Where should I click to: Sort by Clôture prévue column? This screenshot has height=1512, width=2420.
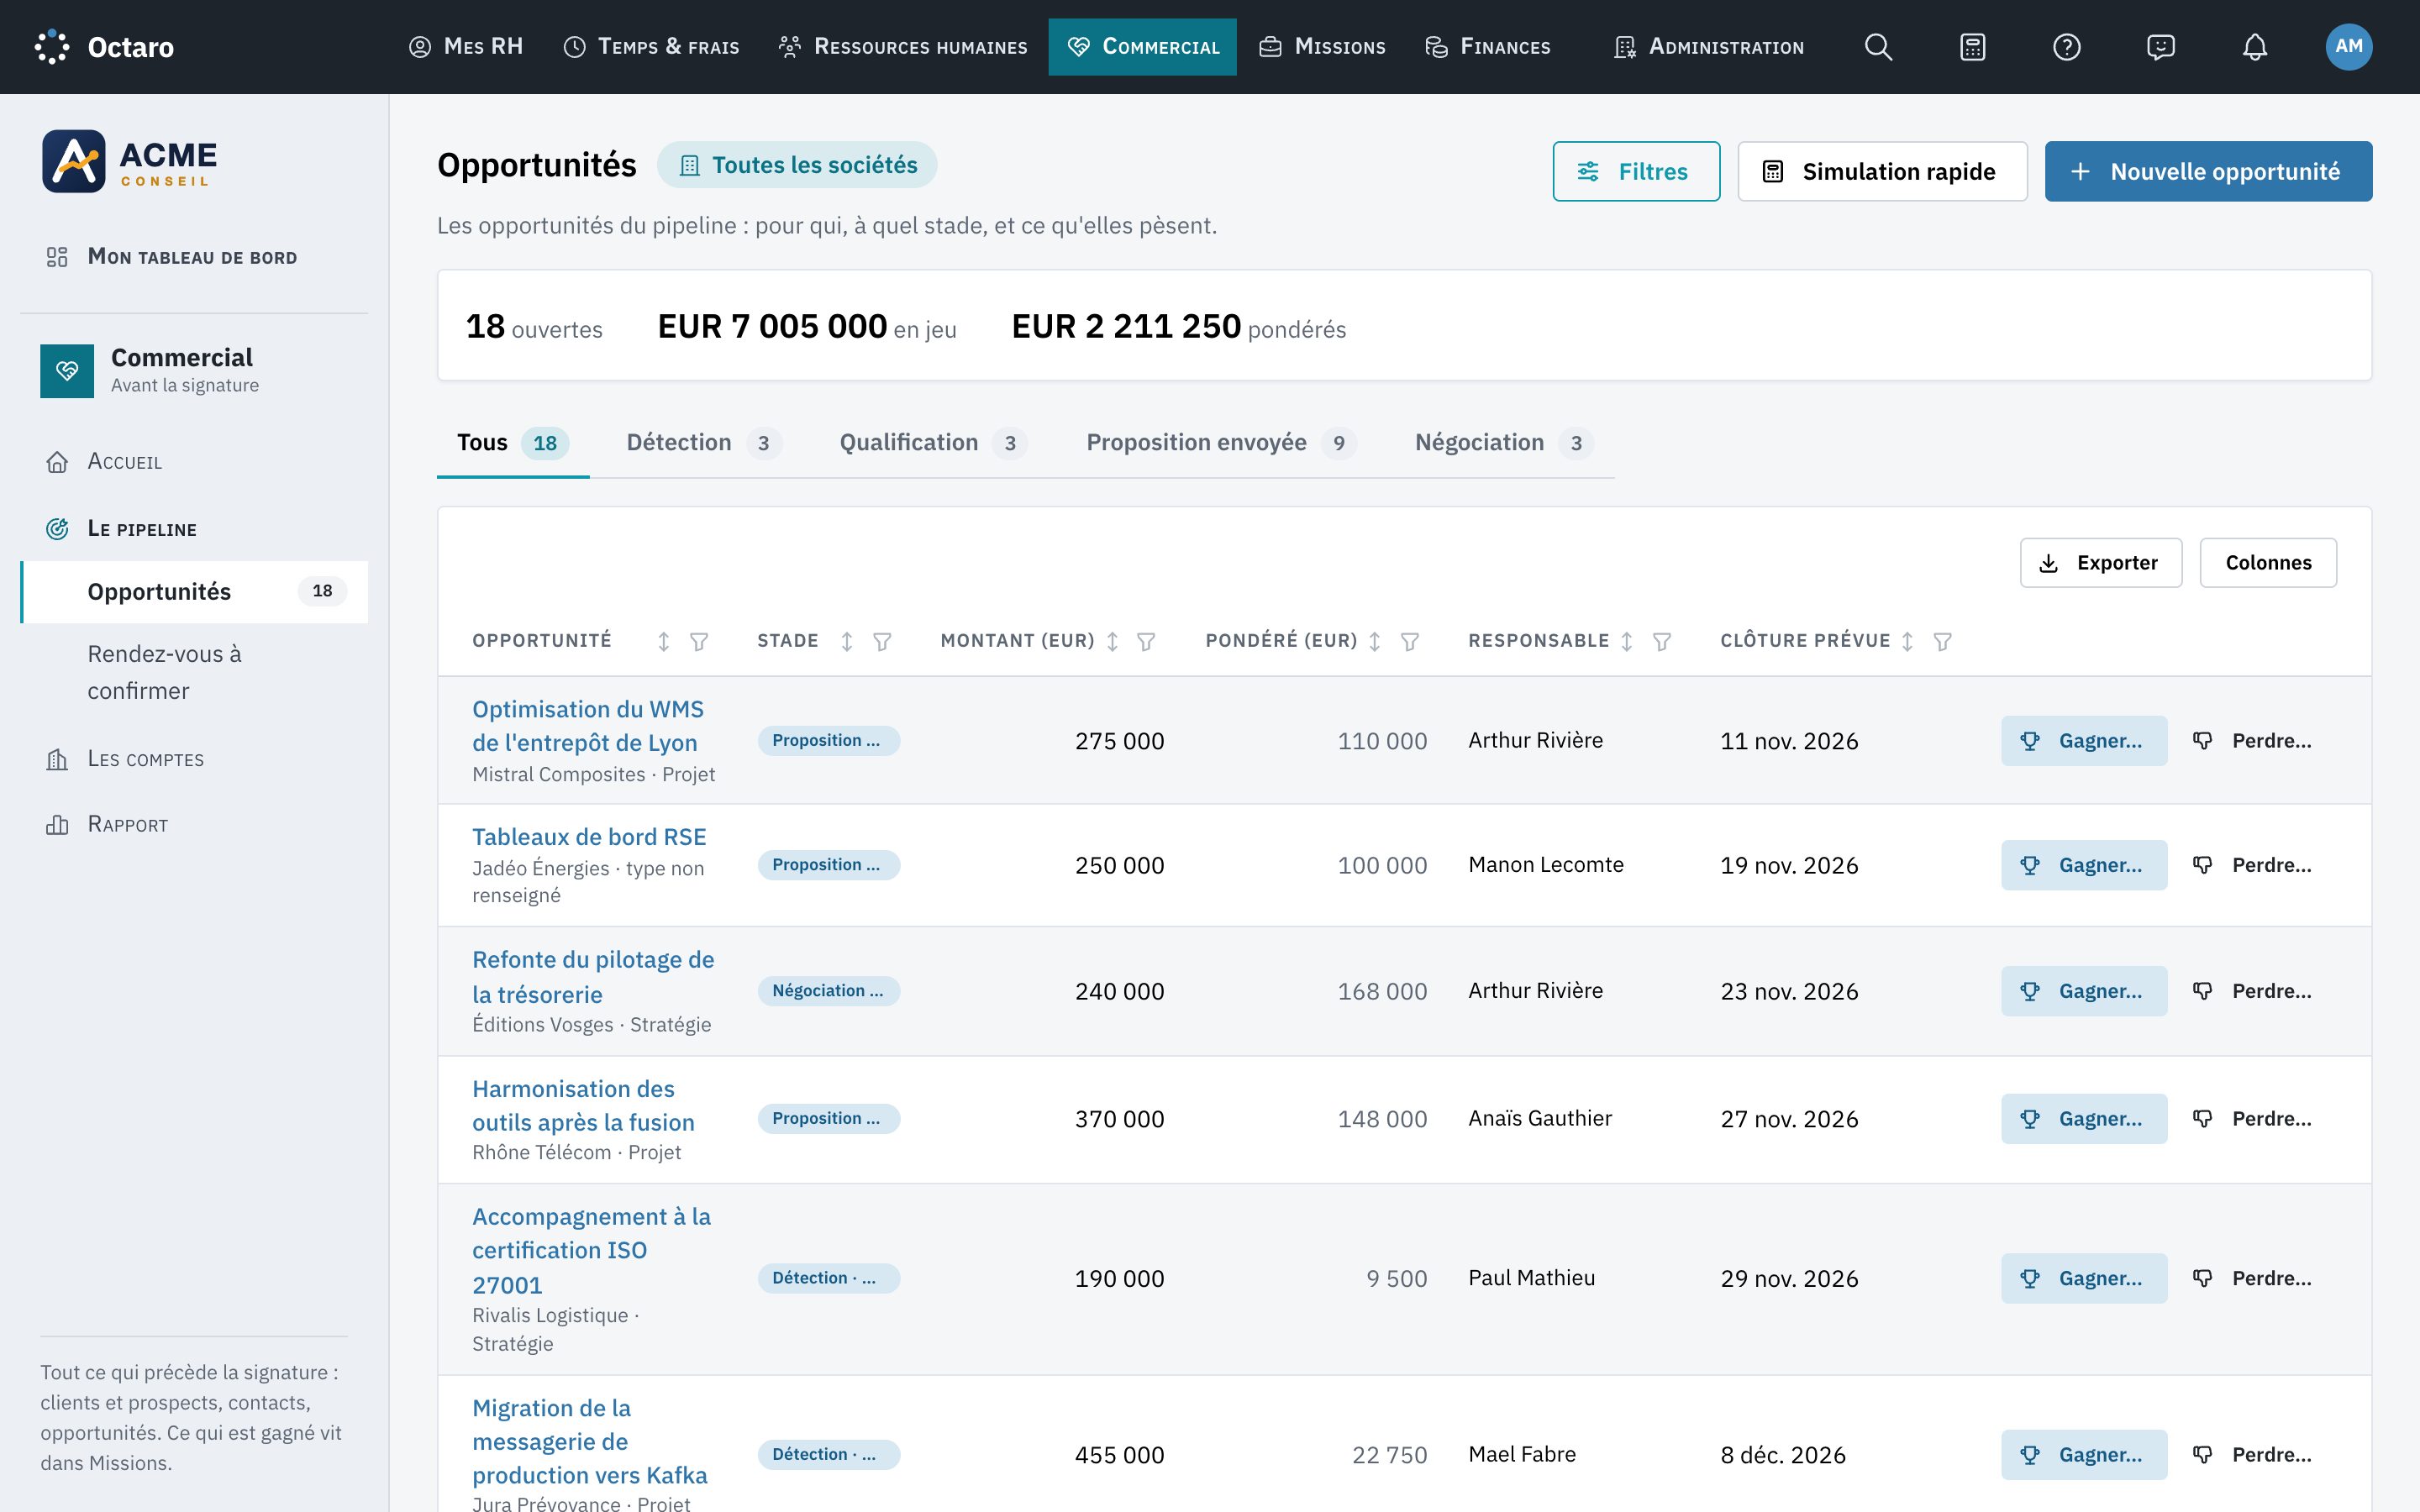tap(1907, 641)
